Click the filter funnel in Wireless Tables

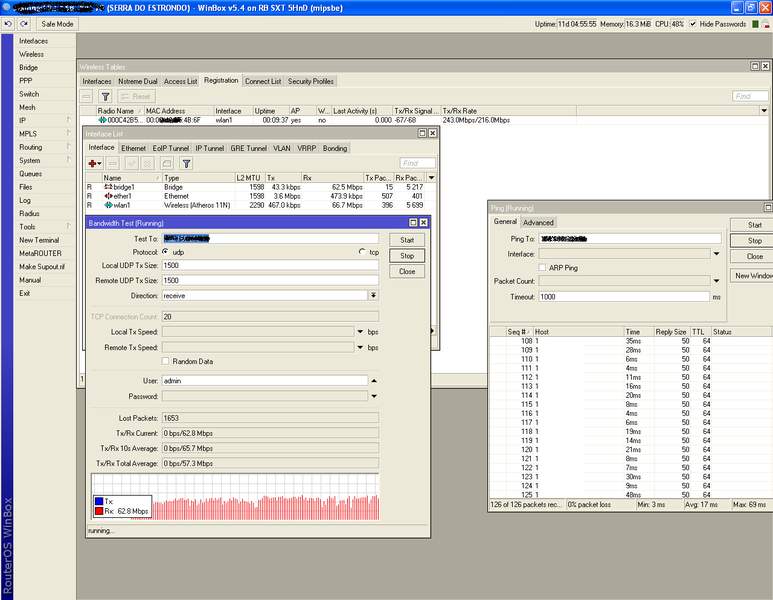[105, 96]
